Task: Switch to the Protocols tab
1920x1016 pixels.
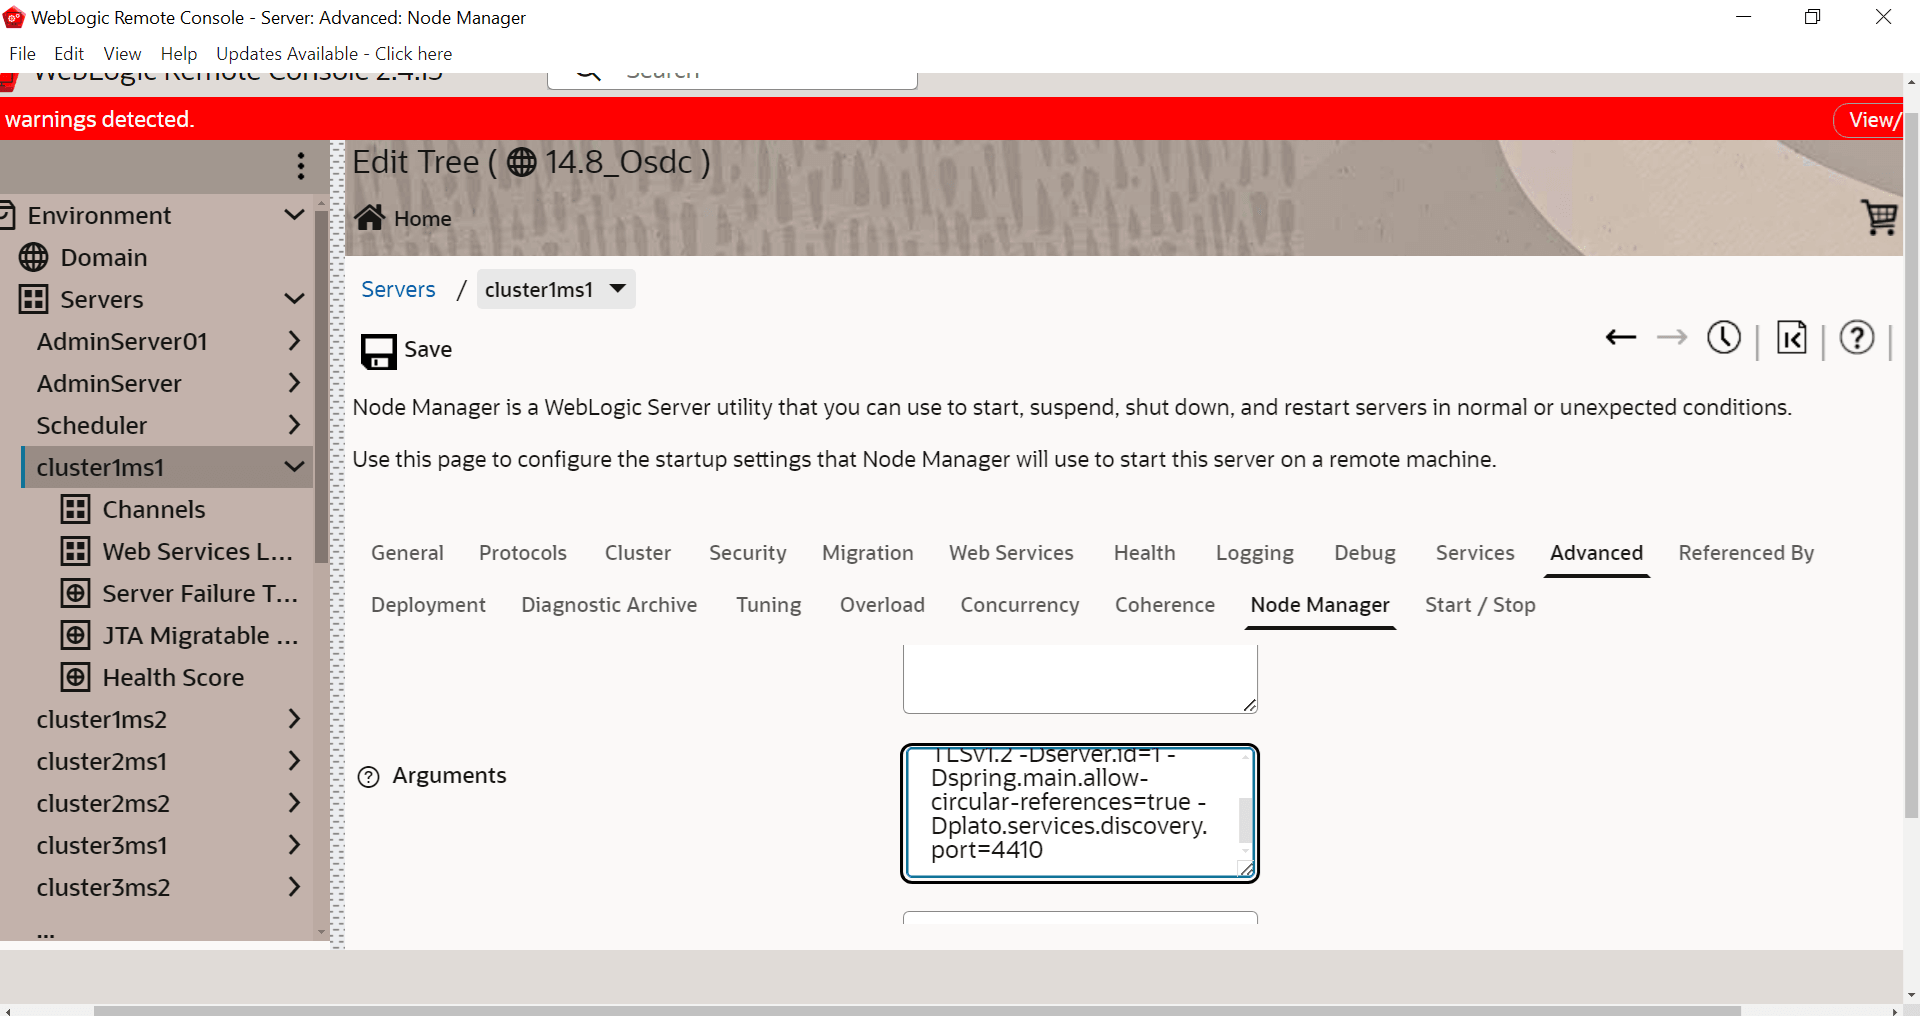Action: coord(523,553)
